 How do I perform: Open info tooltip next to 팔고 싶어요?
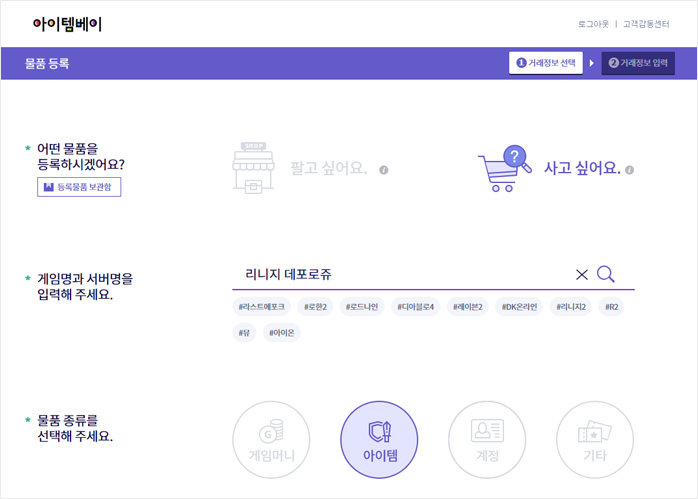384,170
